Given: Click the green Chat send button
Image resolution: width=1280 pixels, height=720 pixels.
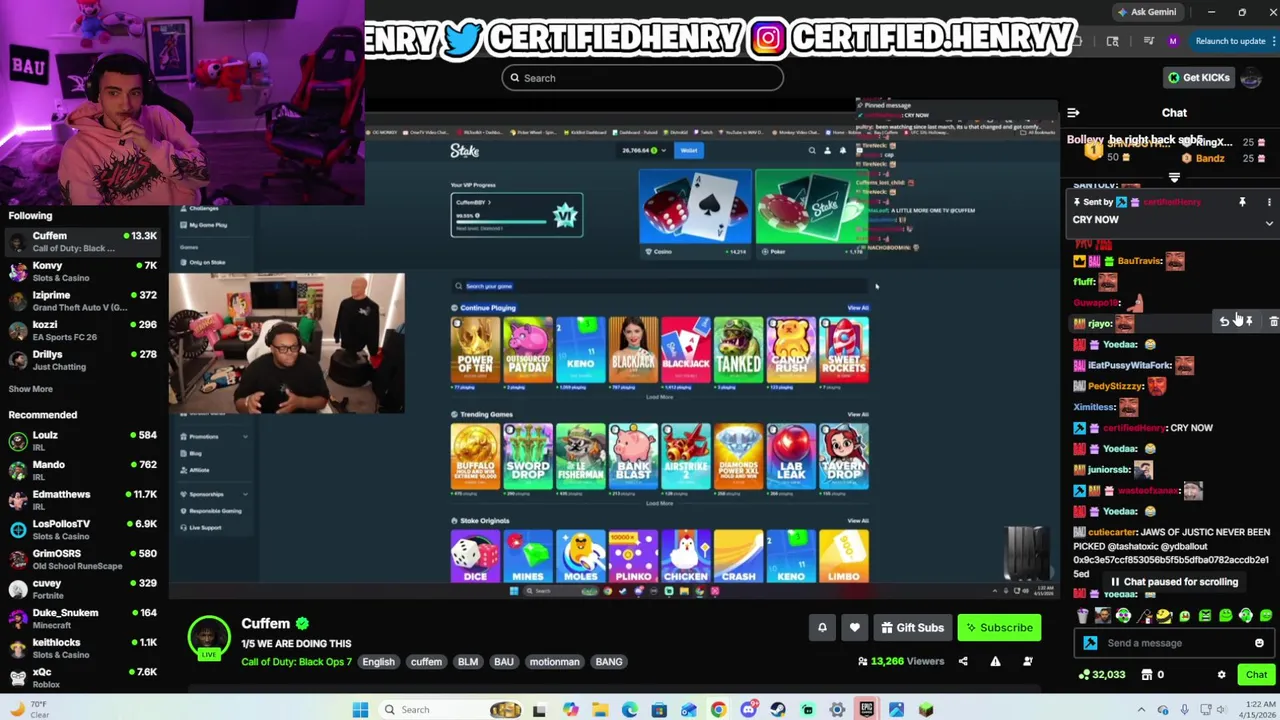Looking at the screenshot, I should 1256,674.
